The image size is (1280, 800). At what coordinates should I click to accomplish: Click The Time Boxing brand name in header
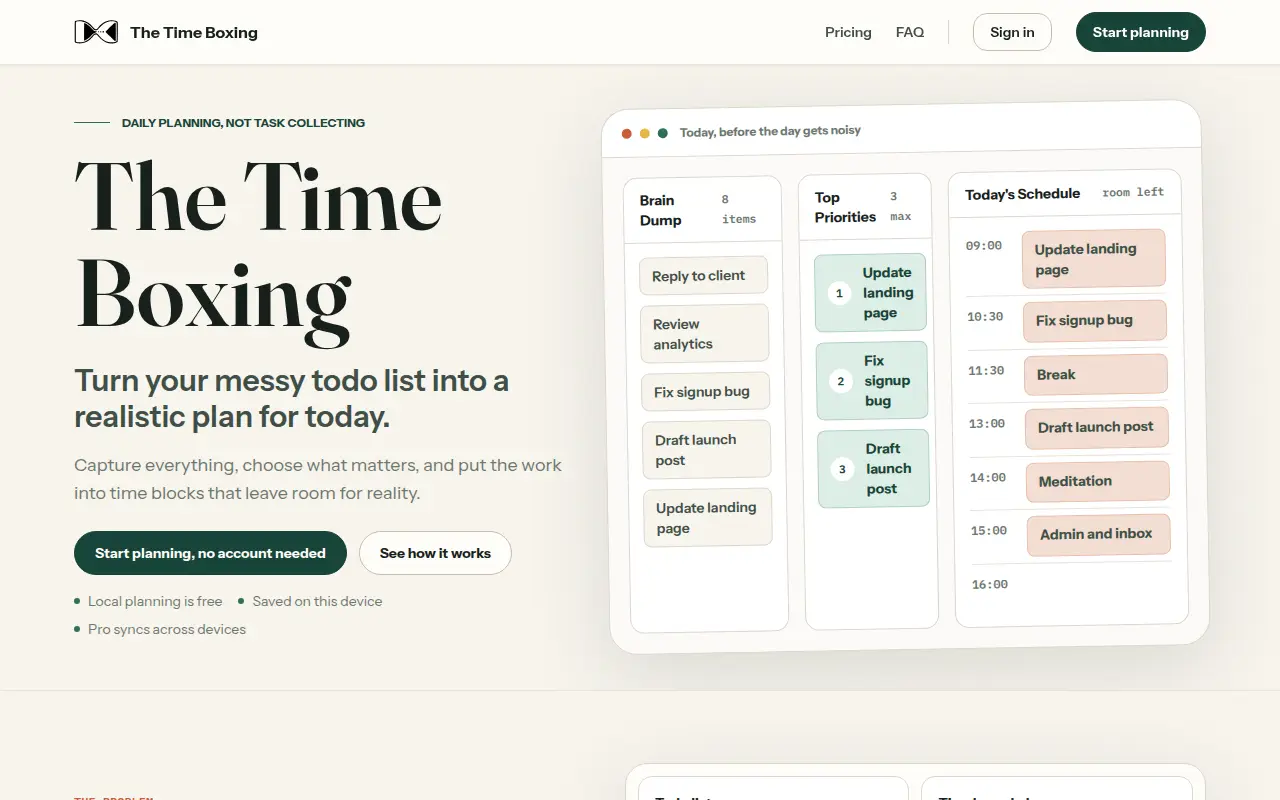194,33
